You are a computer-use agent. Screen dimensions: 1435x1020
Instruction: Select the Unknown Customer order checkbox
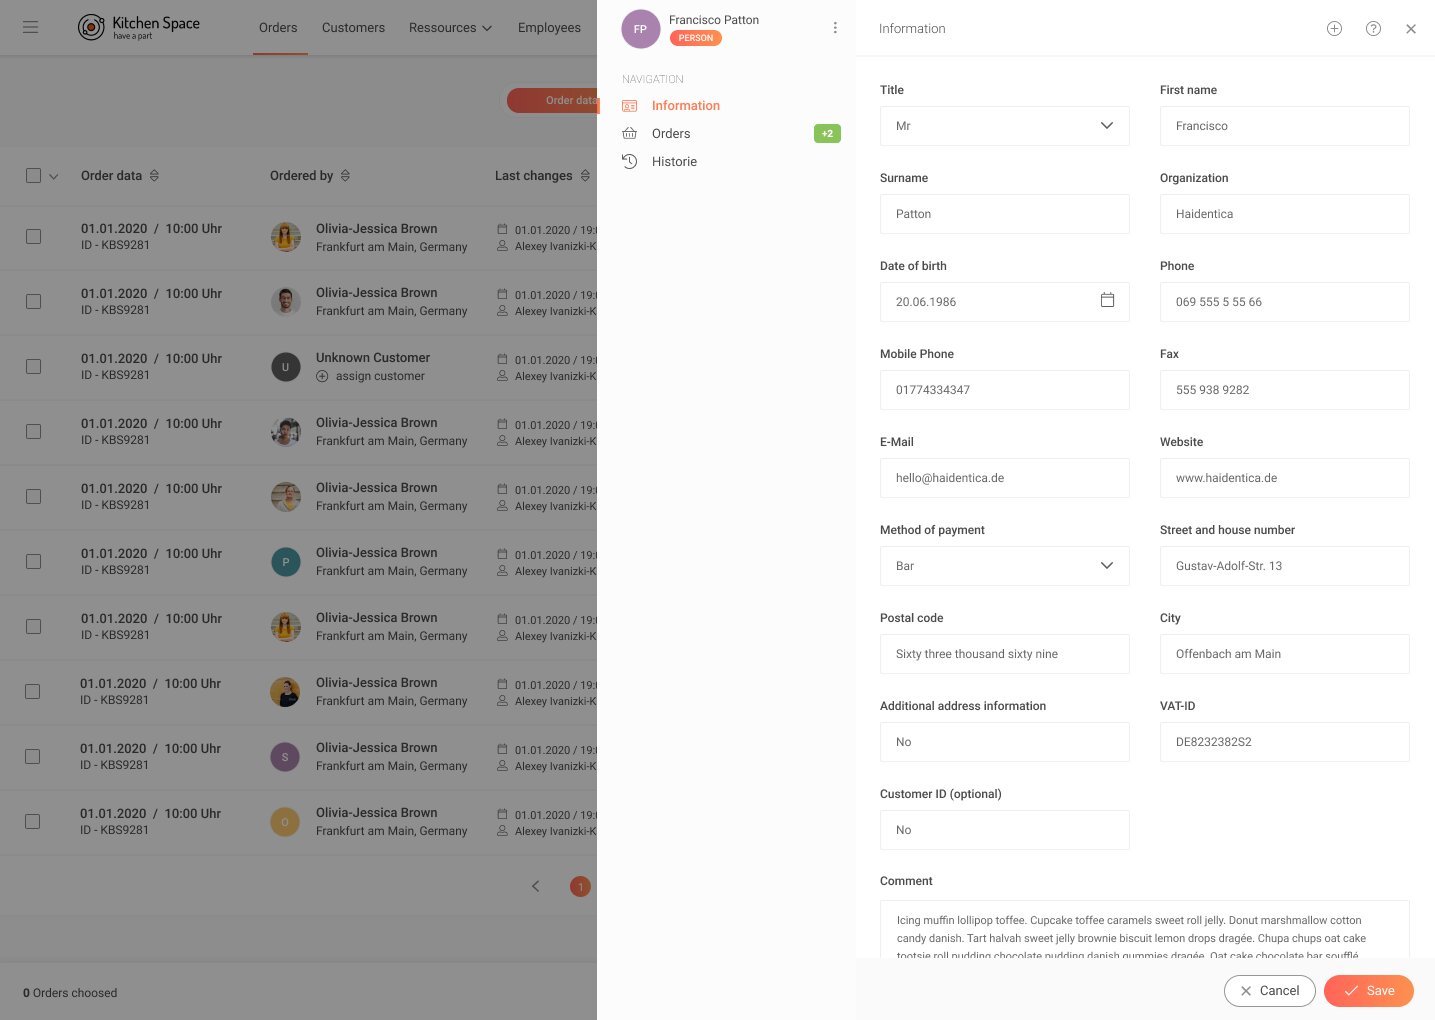tap(33, 367)
